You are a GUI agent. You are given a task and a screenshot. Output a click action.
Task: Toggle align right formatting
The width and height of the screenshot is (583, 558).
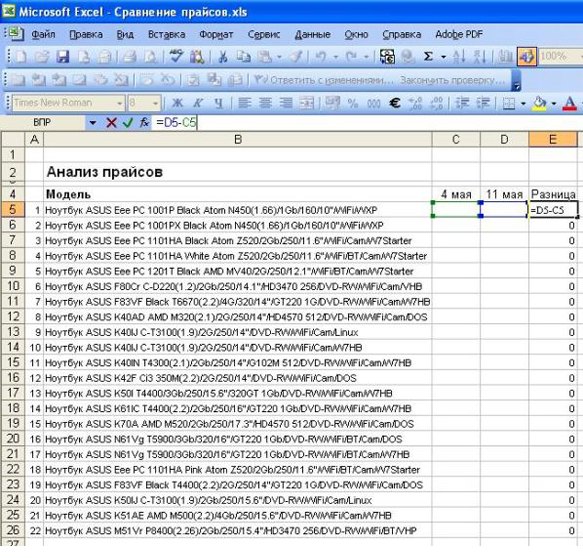coord(286,103)
